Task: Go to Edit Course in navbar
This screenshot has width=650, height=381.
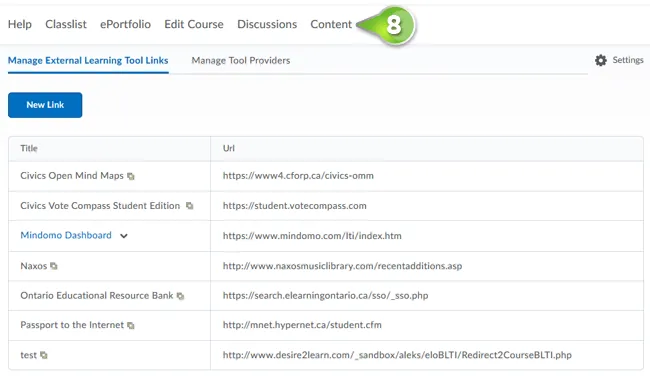Action: pos(194,24)
